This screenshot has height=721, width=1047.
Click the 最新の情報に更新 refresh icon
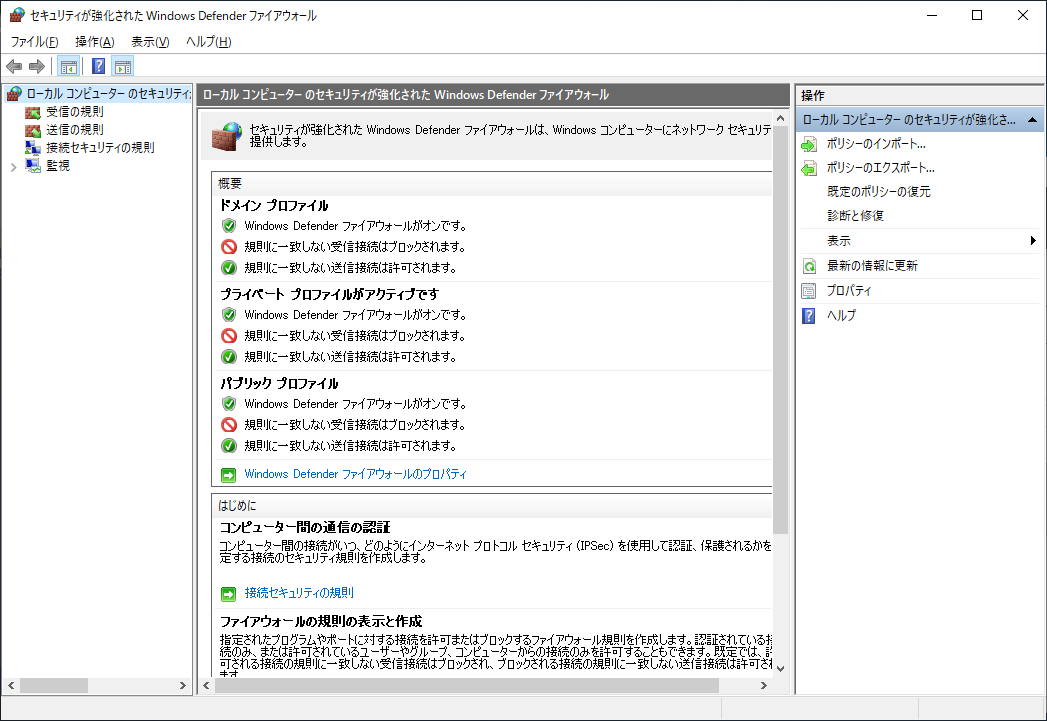pyautogui.click(x=809, y=266)
